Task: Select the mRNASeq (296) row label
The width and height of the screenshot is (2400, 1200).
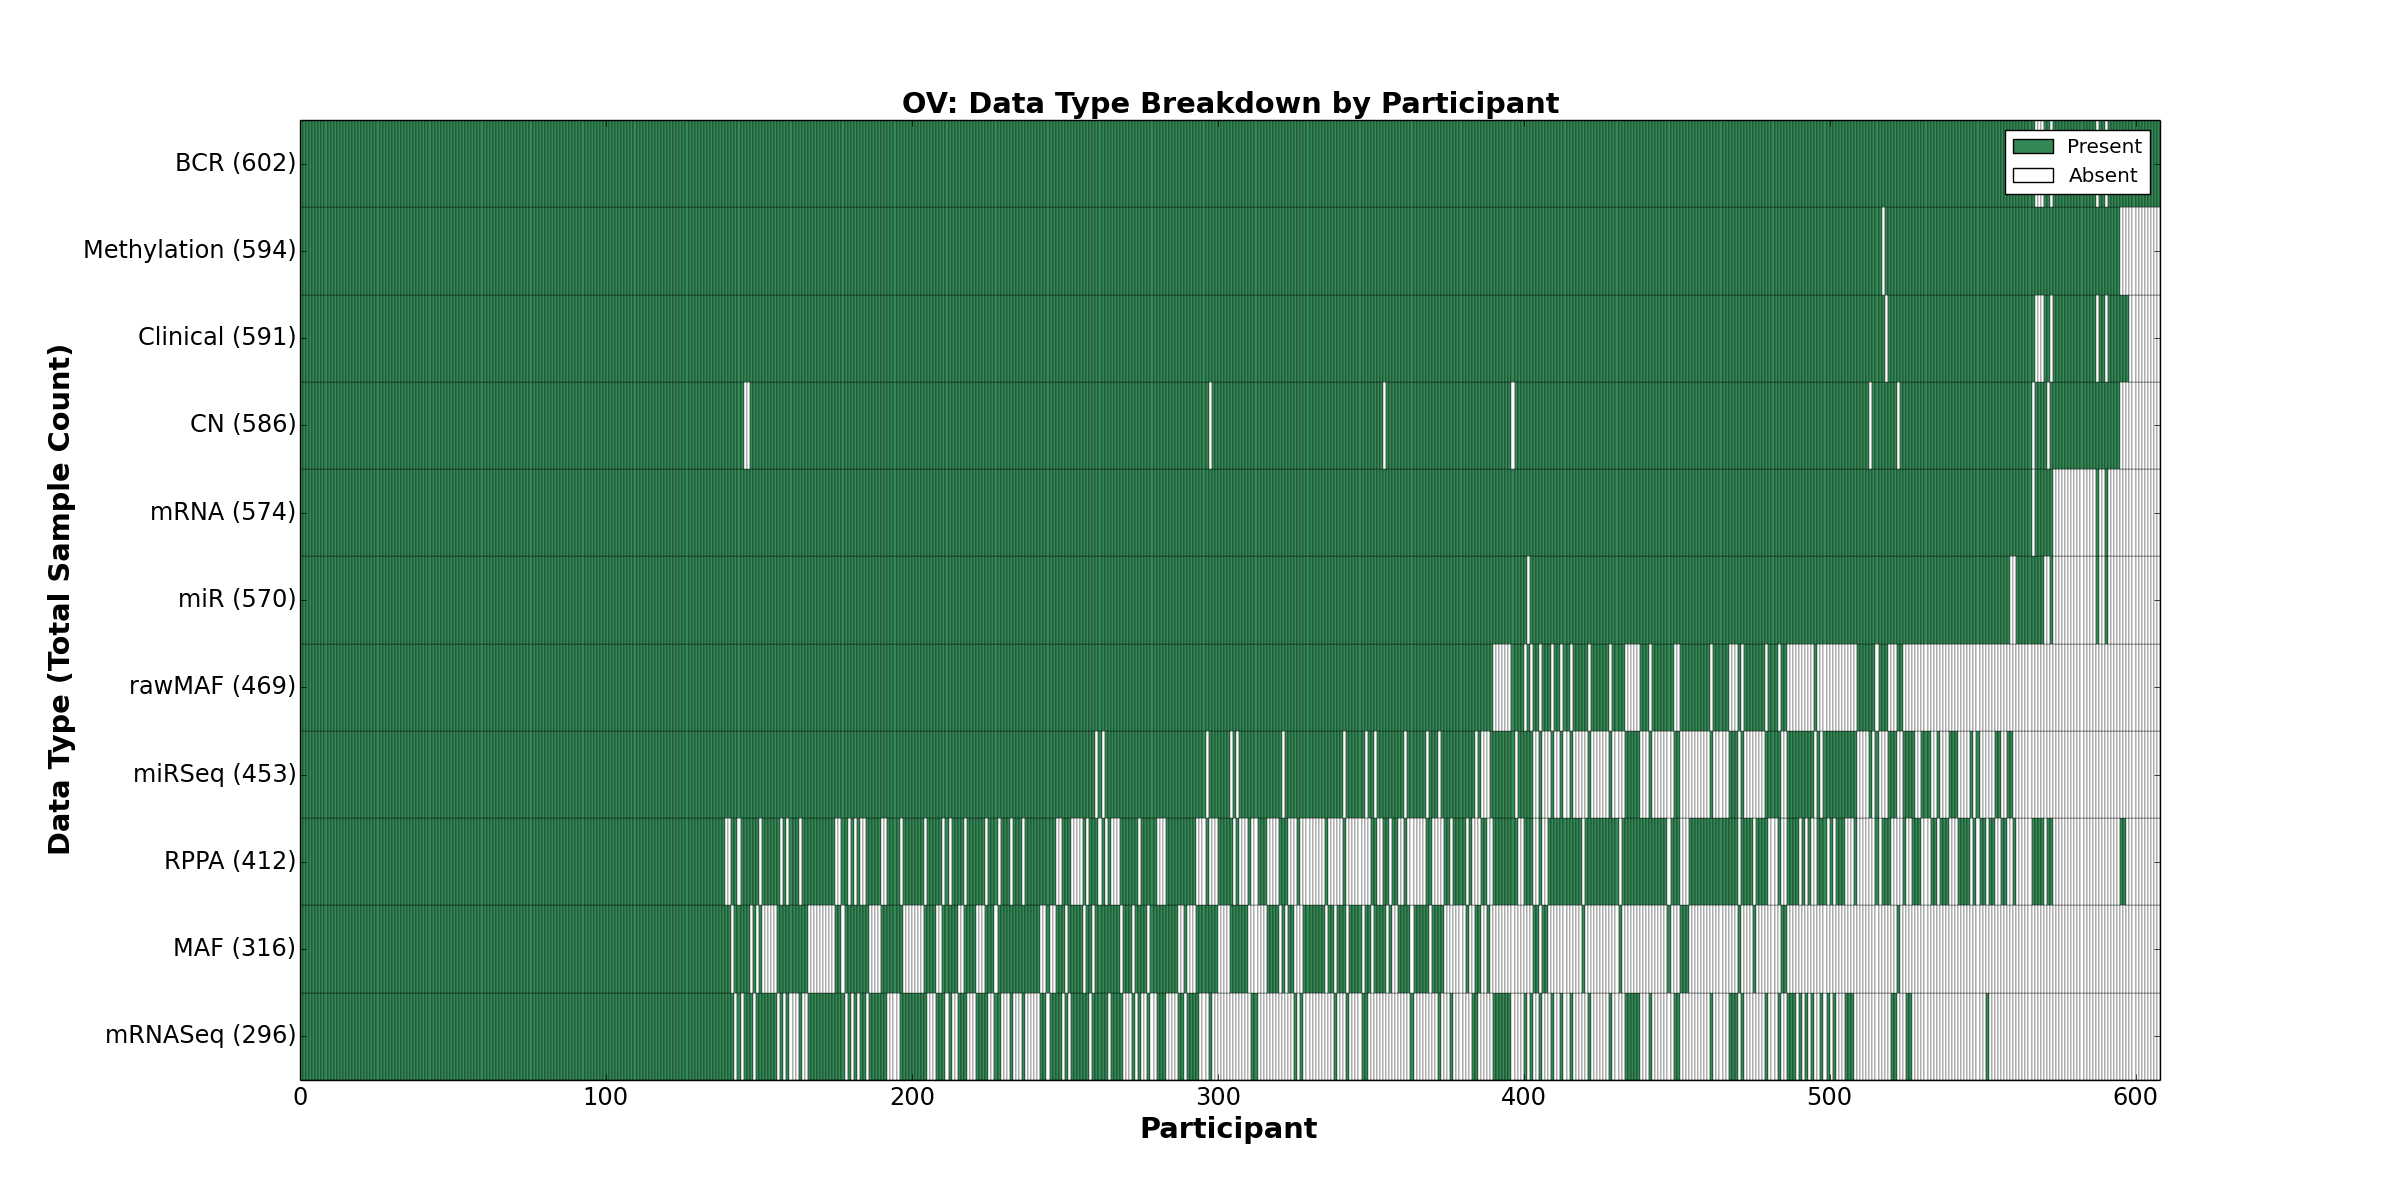Action: pyautogui.click(x=200, y=1035)
